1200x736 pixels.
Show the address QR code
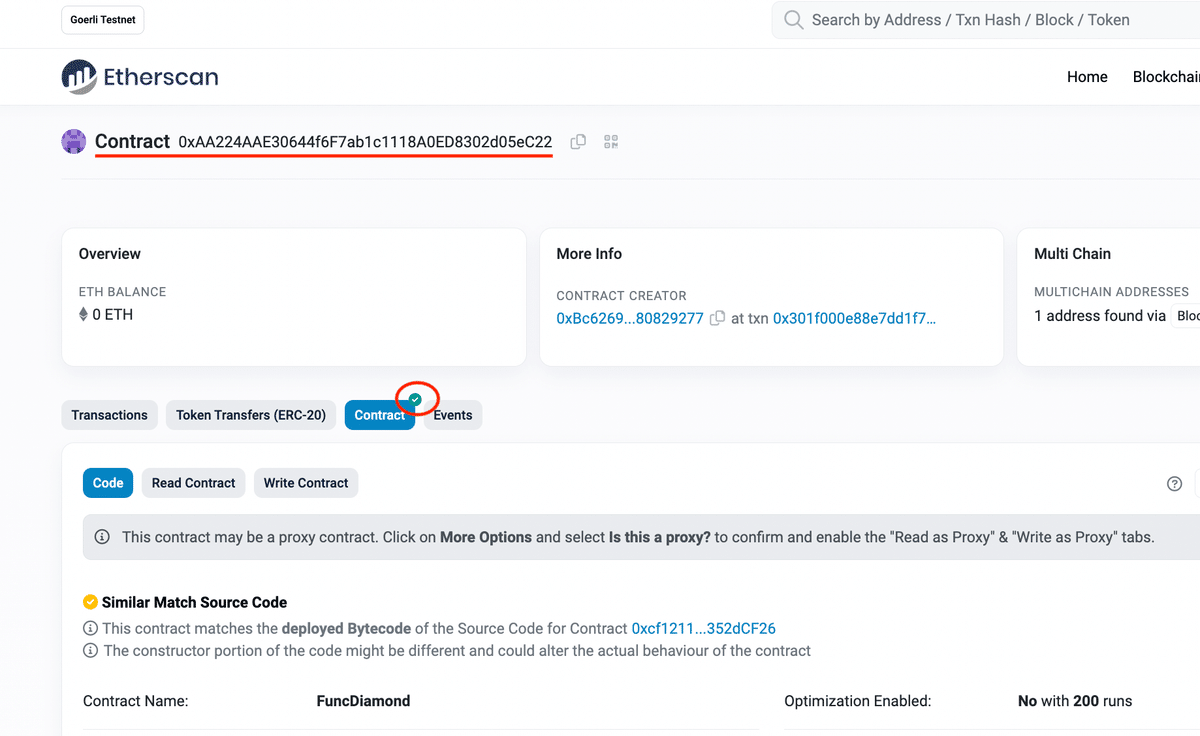pyautogui.click(x=612, y=142)
